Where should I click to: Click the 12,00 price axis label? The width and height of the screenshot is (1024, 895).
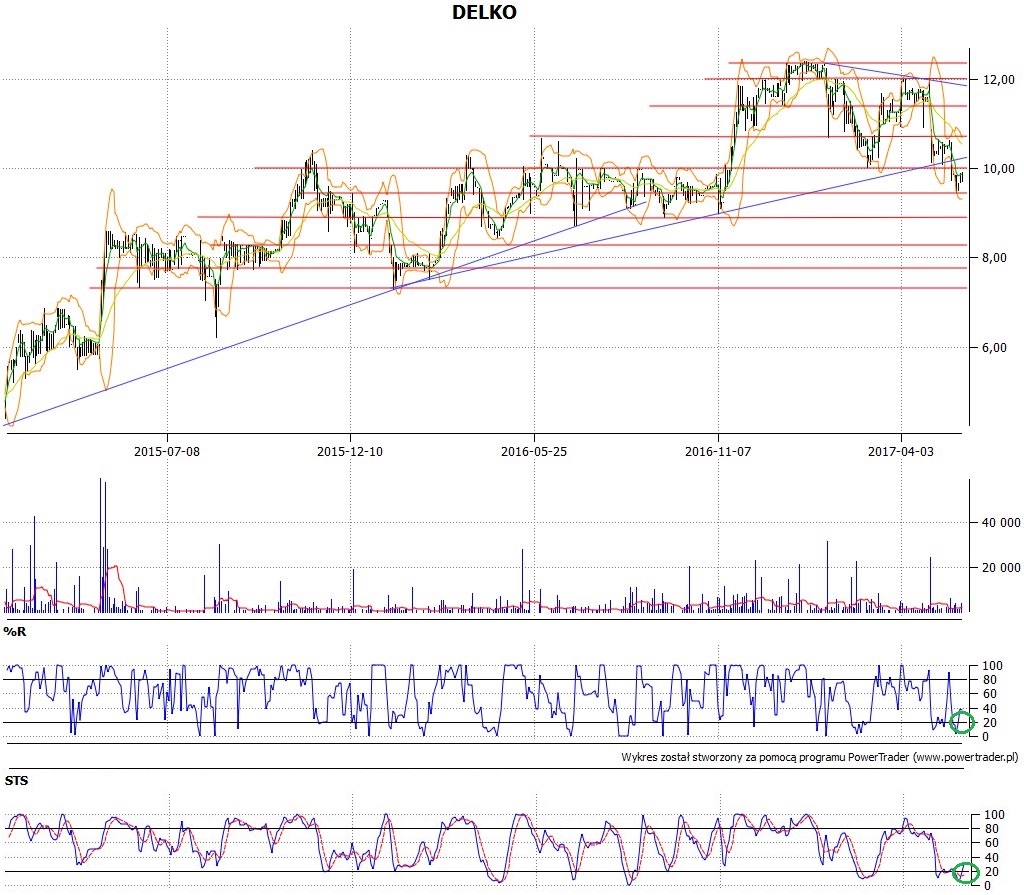[x=999, y=80]
